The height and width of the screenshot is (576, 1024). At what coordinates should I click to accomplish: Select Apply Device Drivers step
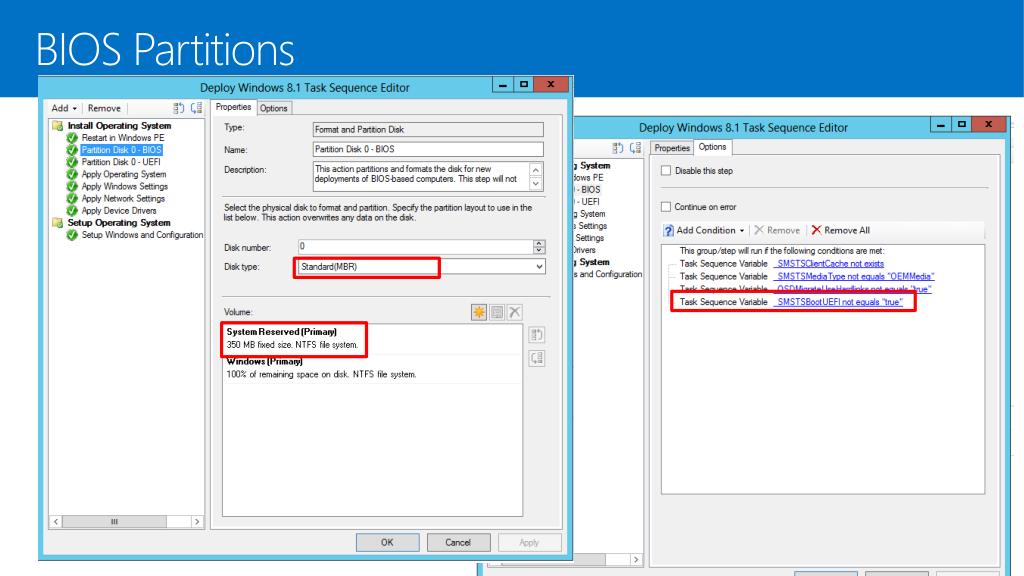pos(119,210)
